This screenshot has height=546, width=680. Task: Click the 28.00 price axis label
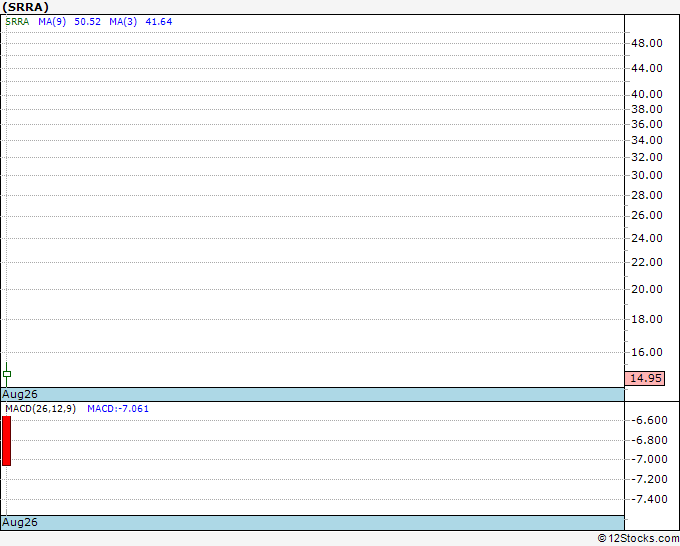(x=647, y=195)
